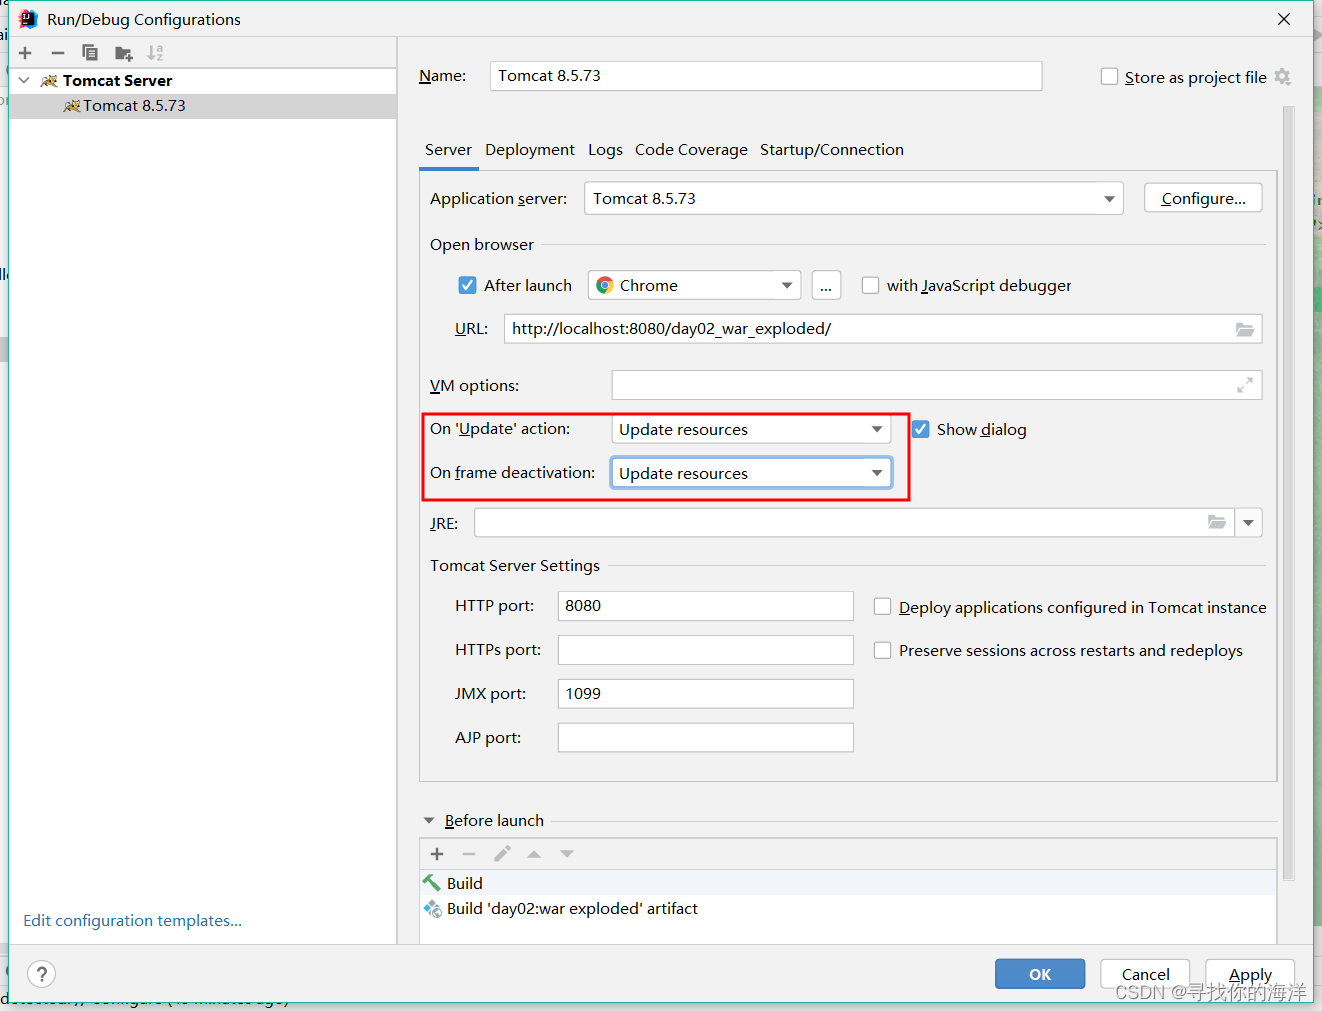Screen dimensions: 1322x1011
Task: Enable Store as project file
Action: coord(1109,77)
